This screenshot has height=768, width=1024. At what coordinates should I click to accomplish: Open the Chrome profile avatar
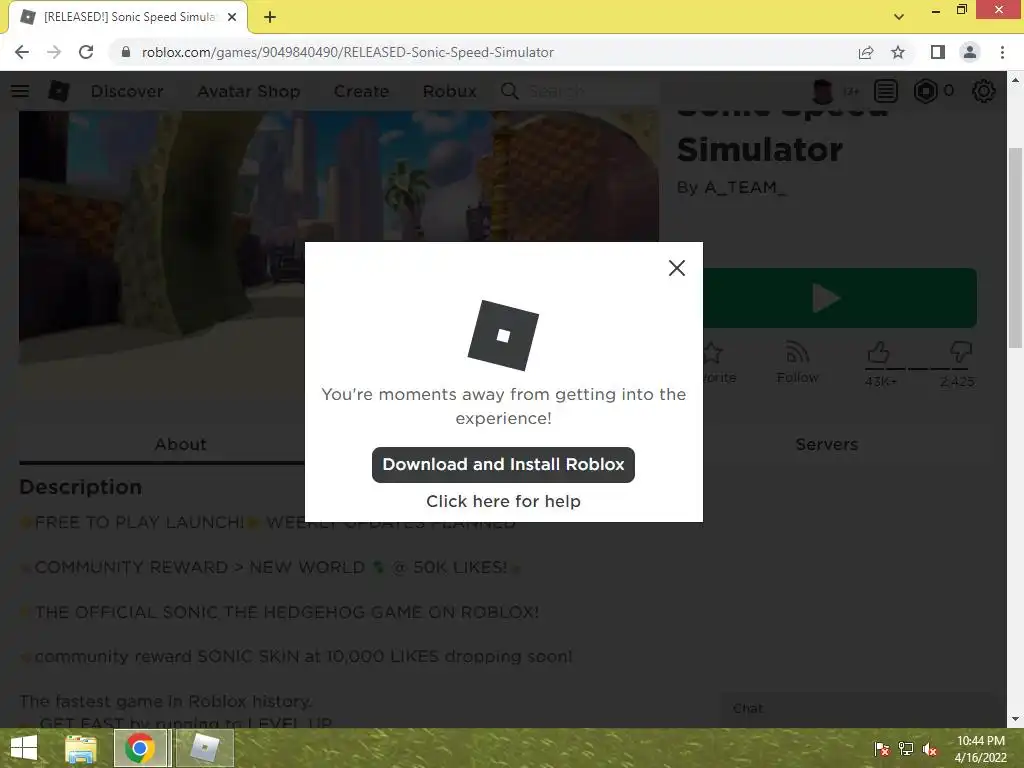click(970, 52)
